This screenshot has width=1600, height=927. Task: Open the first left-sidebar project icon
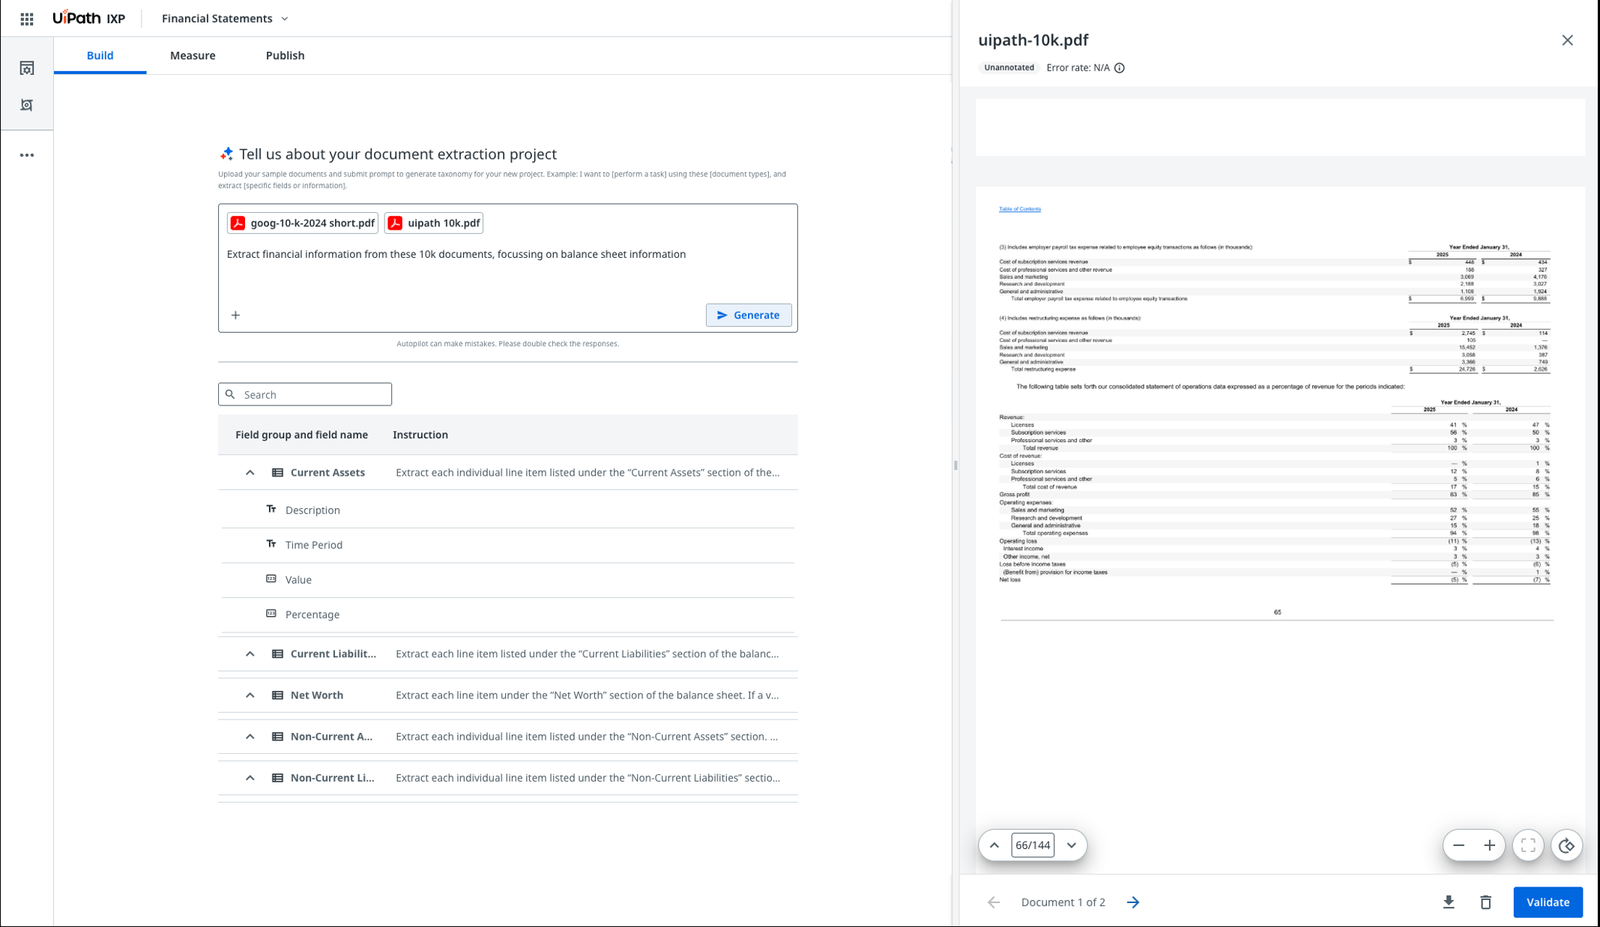pos(27,68)
